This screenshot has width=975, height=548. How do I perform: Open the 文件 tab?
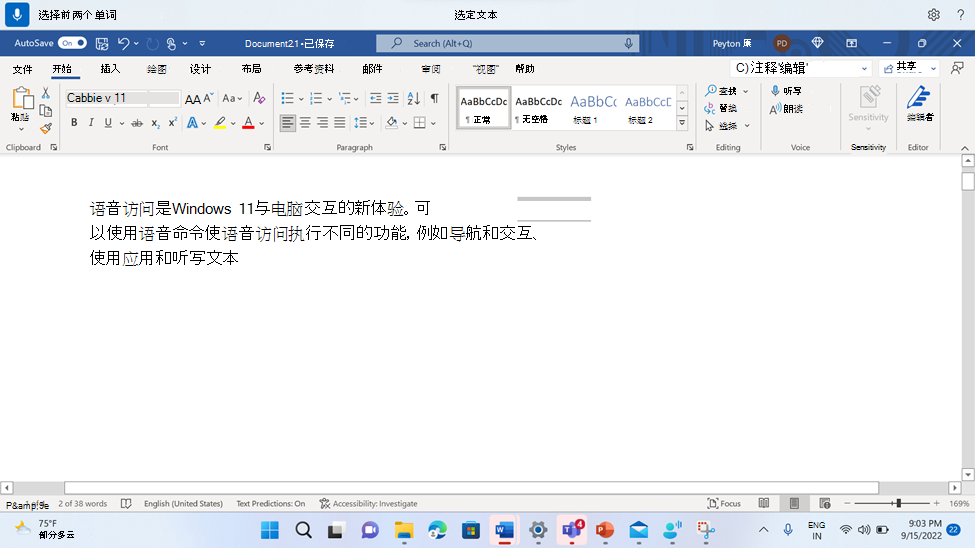pos(22,69)
